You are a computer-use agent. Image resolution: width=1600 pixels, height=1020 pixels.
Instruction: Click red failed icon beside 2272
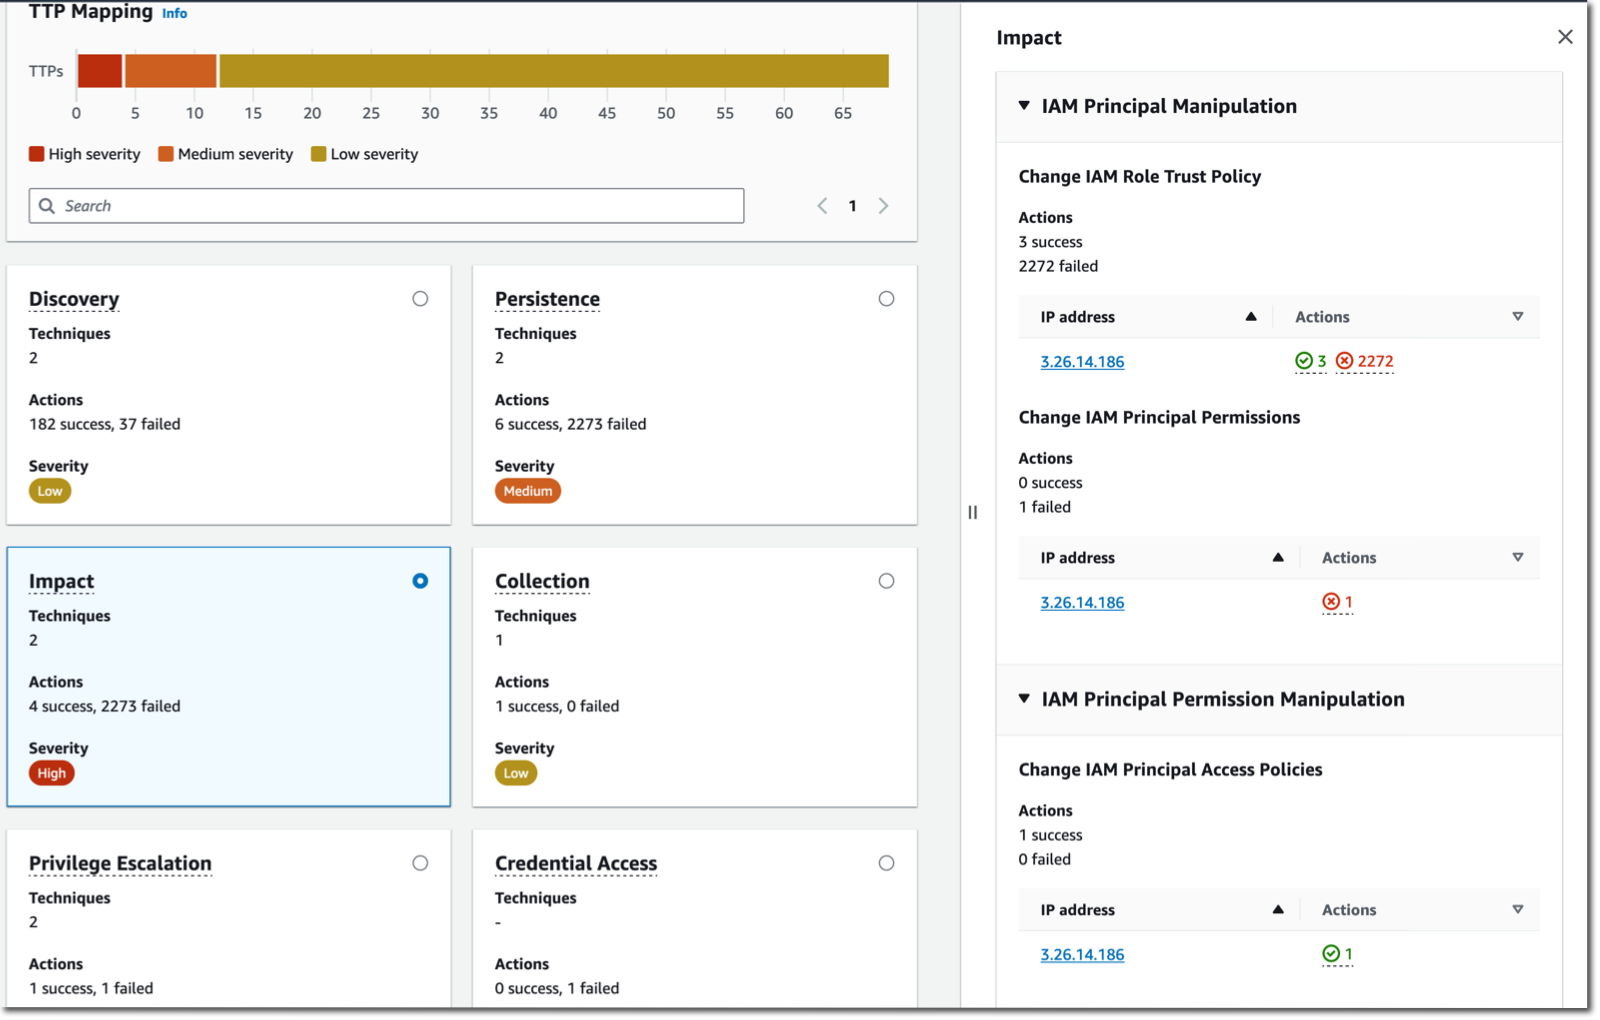click(x=1345, y=361)
